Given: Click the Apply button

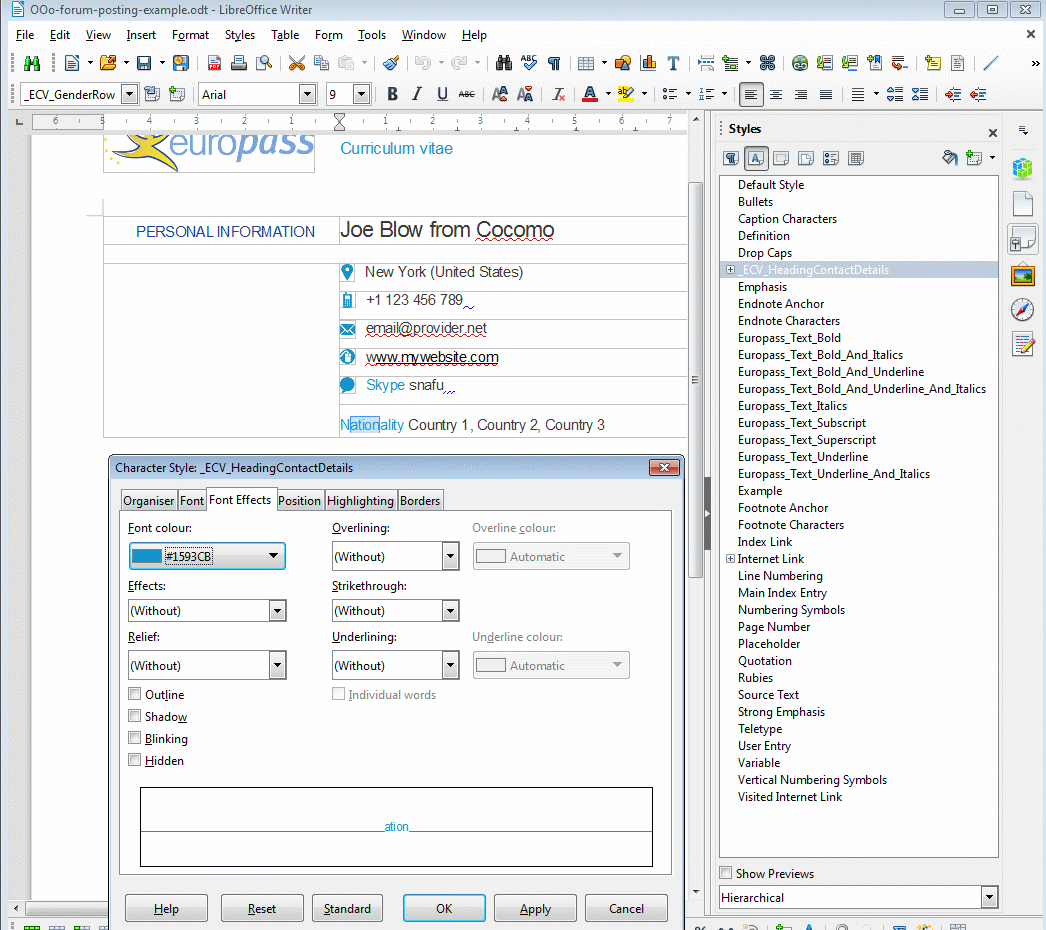Looking at the screenshot, I should [535, 908].
